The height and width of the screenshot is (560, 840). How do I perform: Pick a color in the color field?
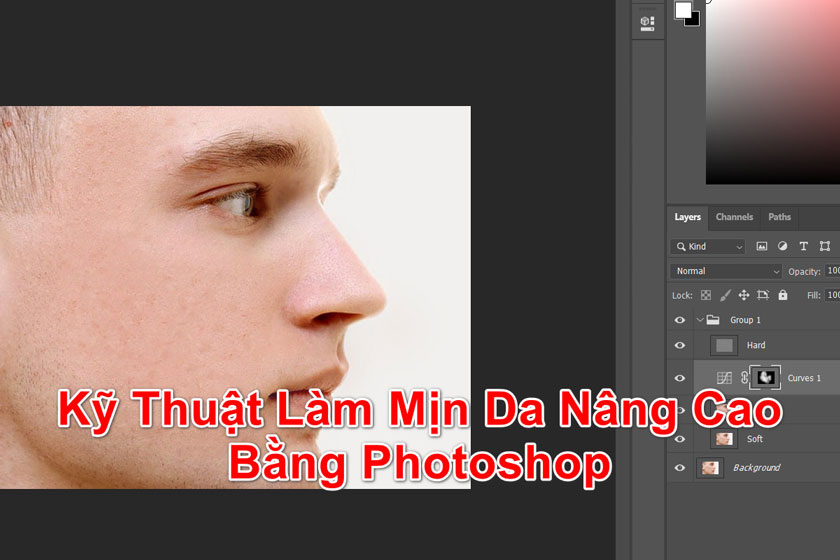point(772,92)
